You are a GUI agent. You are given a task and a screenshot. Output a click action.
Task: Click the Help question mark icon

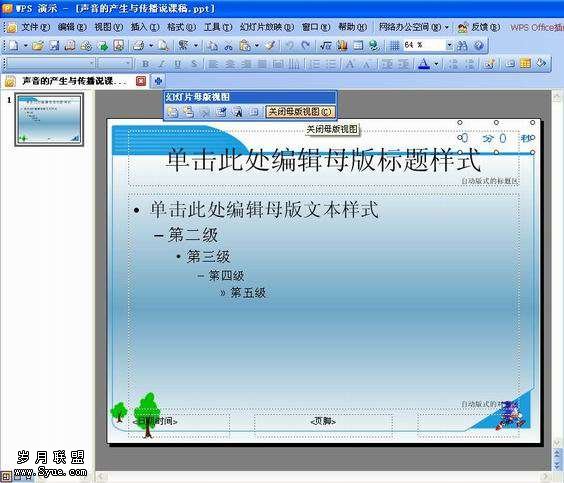click(479, 46)
